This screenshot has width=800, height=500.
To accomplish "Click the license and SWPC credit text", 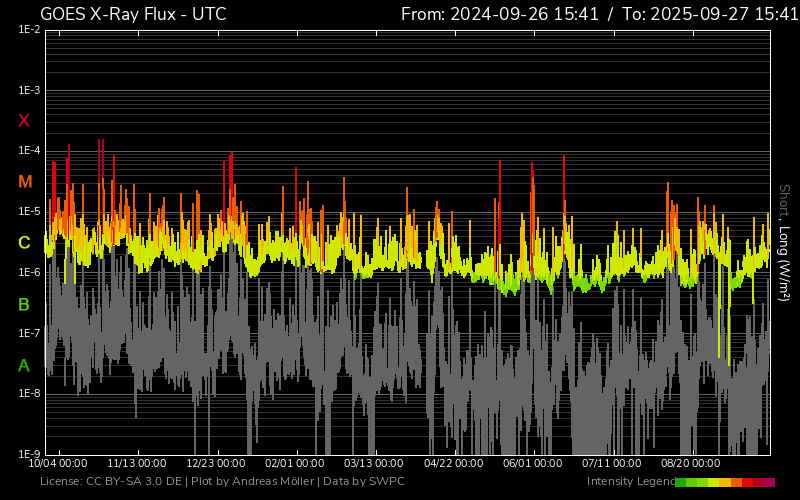I will [222, 482].
